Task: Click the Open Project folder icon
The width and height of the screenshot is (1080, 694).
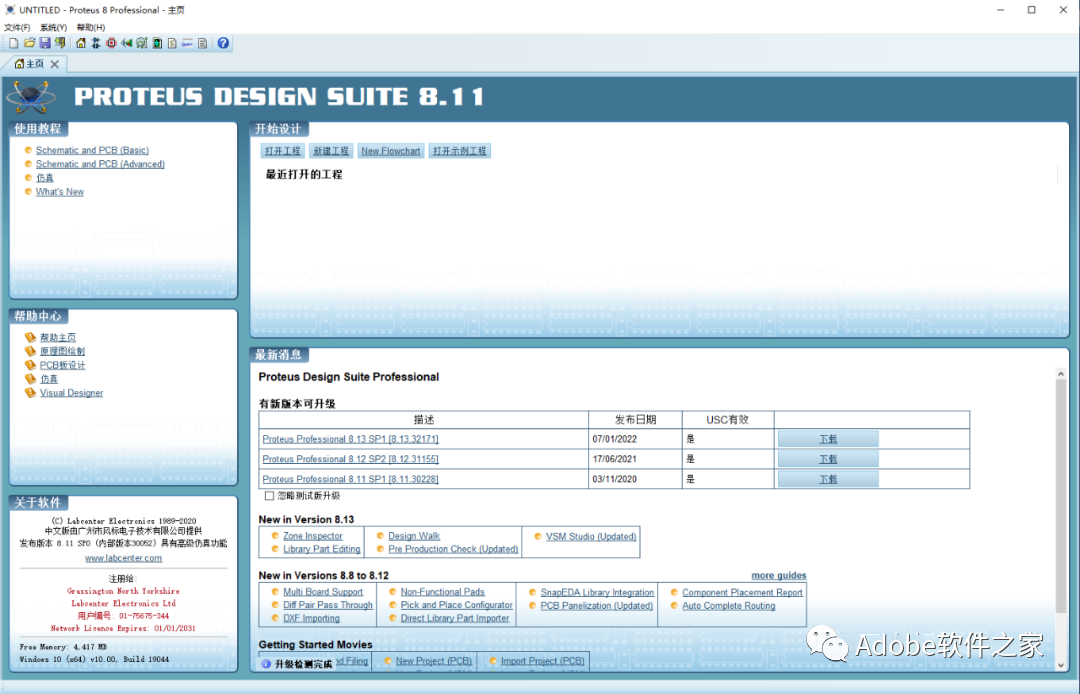Action: pyautogui.click(x=29, y=43)
